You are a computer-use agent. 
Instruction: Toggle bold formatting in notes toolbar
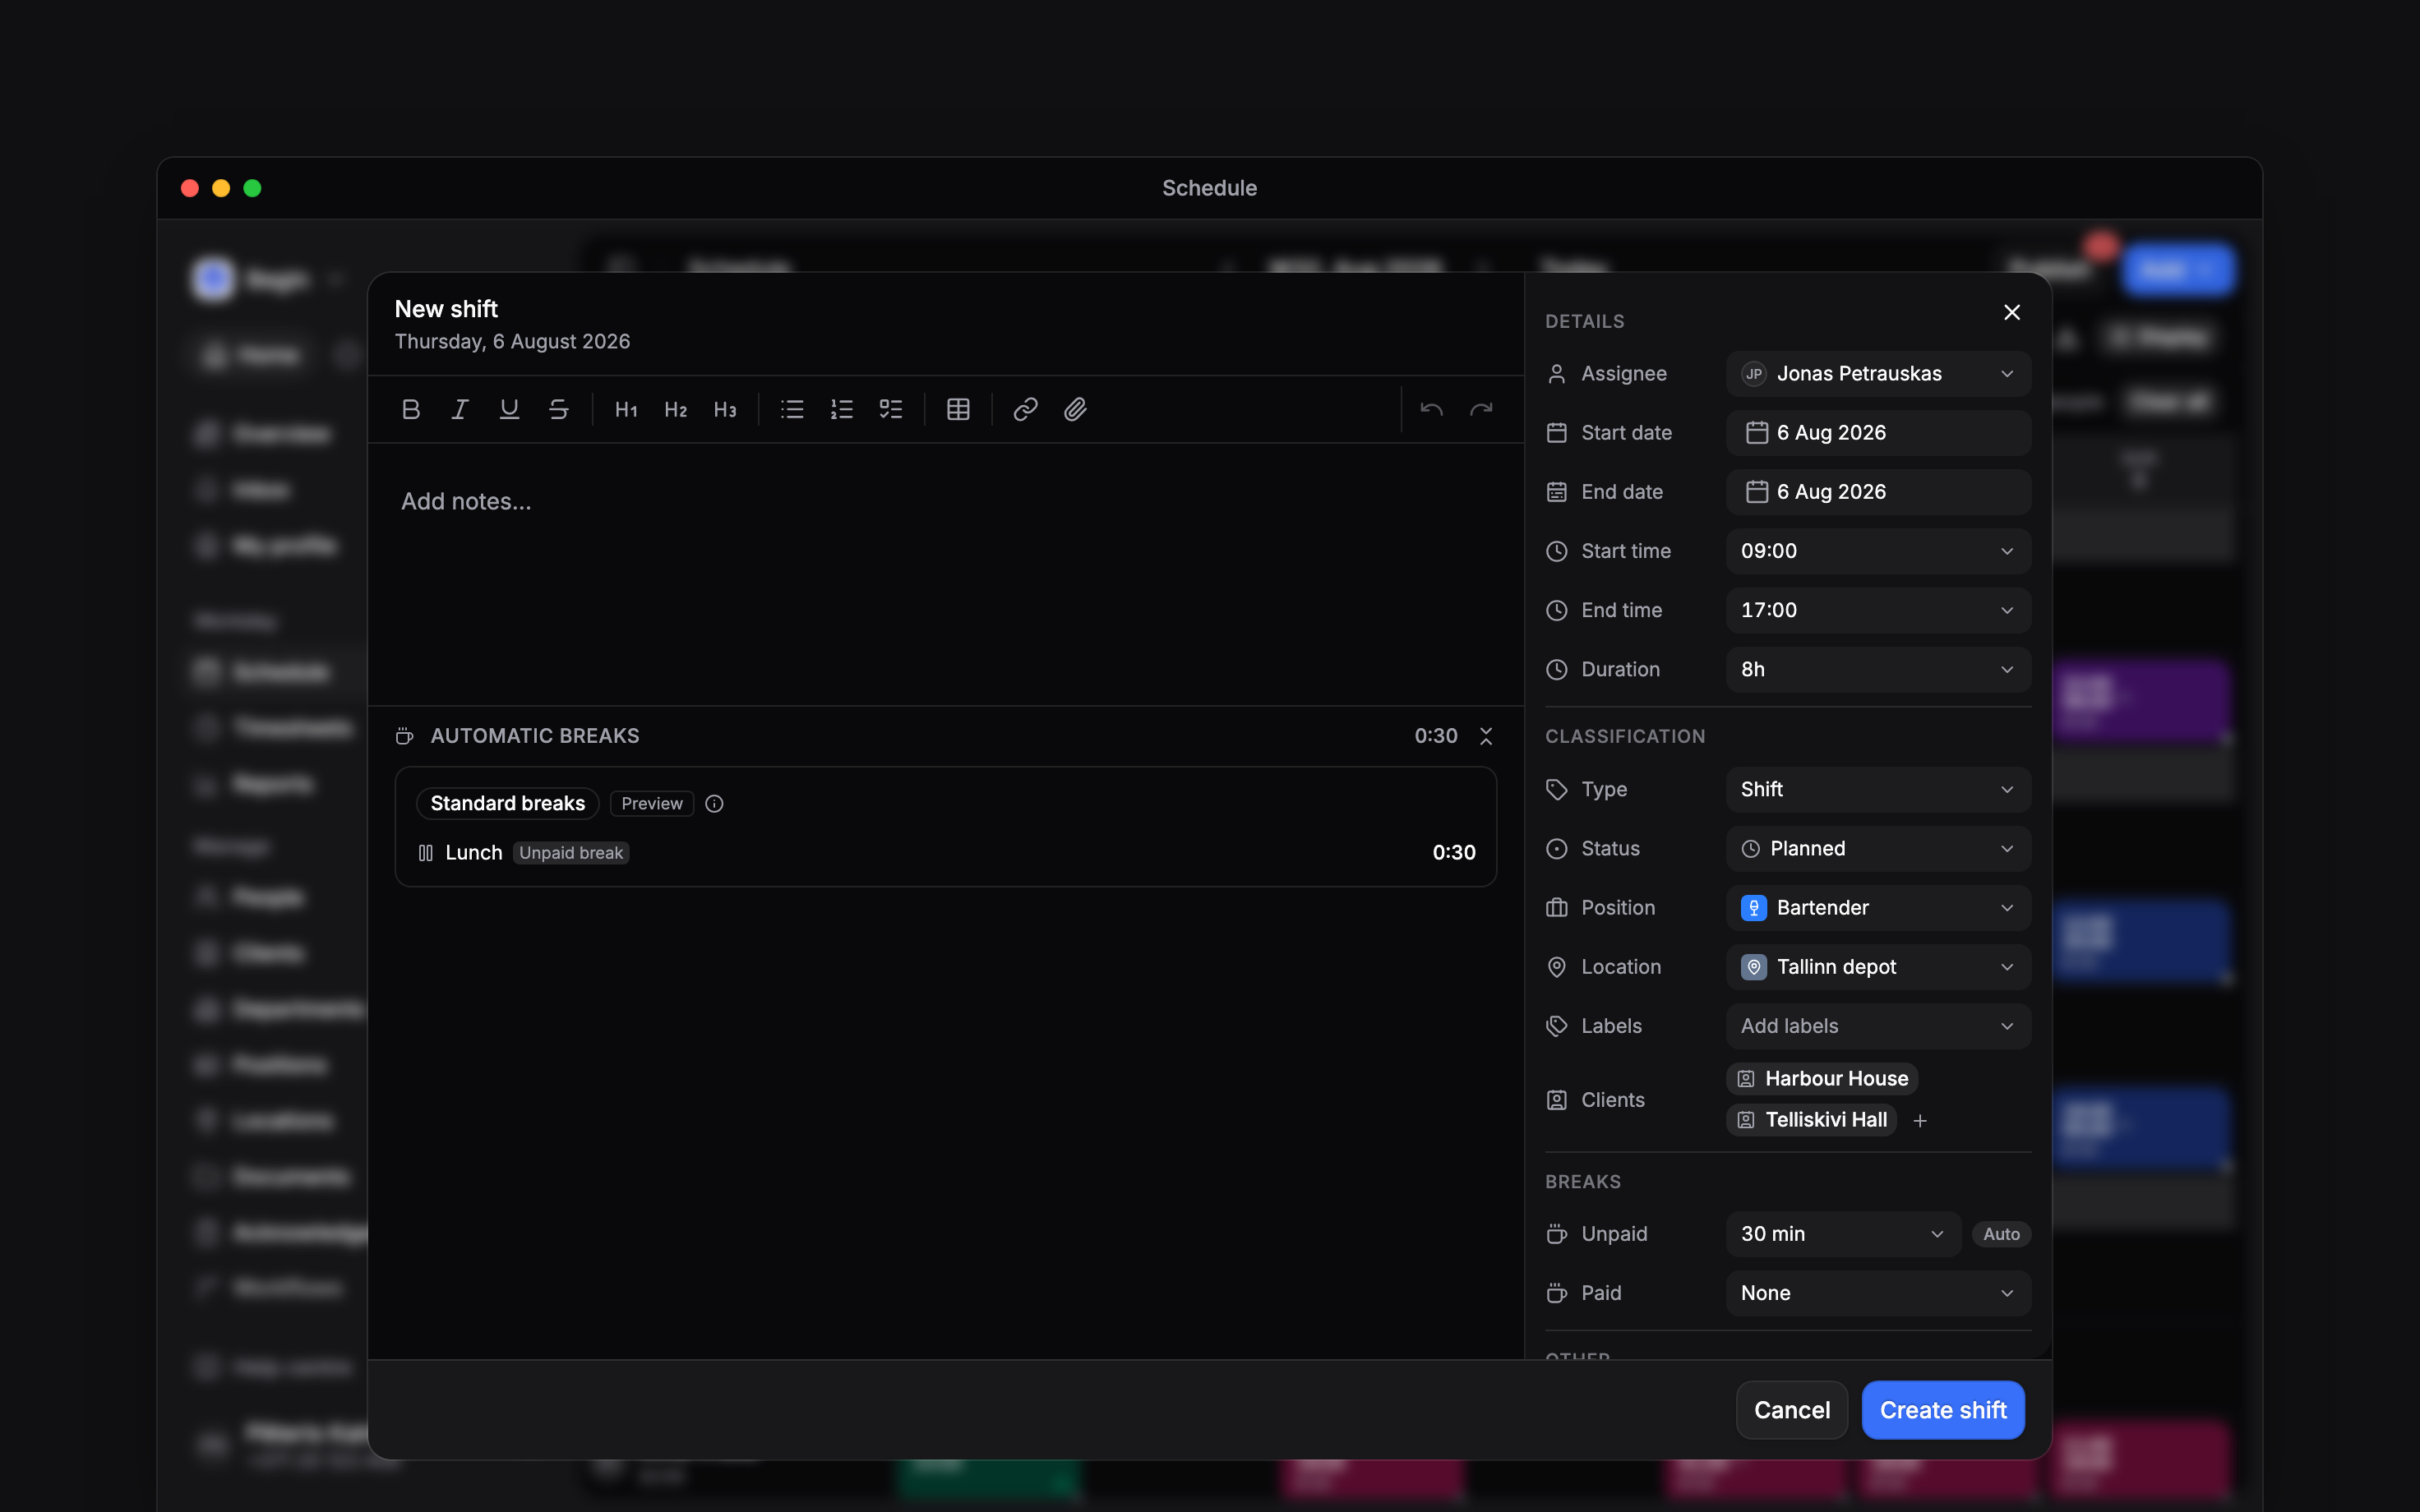[410, 409]
